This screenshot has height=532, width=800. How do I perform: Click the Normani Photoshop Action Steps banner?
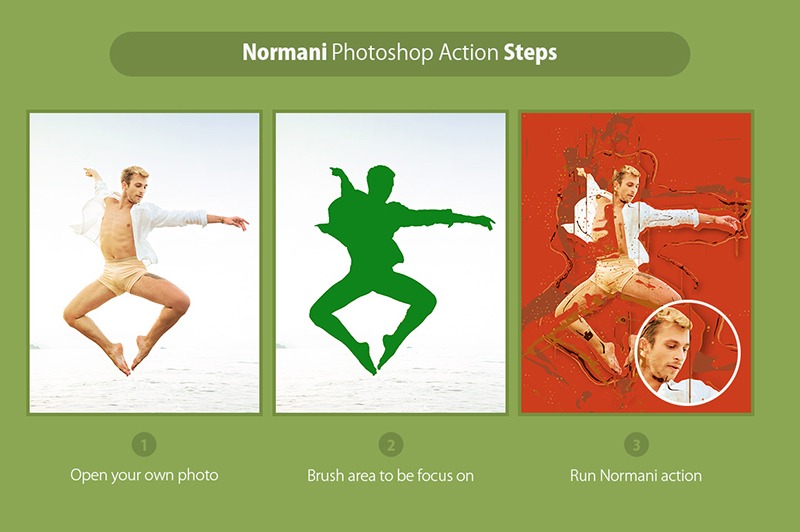pos(399,54)
